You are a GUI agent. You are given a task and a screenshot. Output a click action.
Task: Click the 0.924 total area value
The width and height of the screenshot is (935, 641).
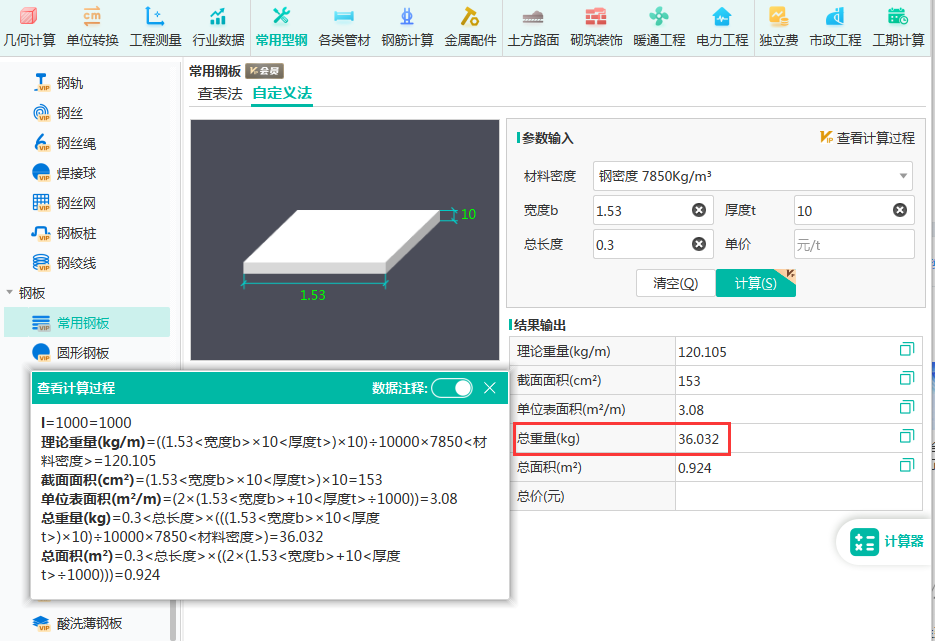[x=695, y=468]
